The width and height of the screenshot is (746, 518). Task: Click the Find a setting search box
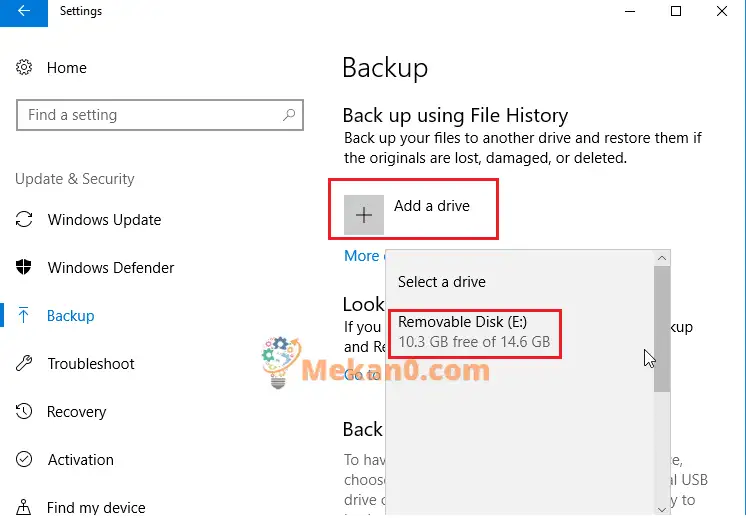point(160,115)
